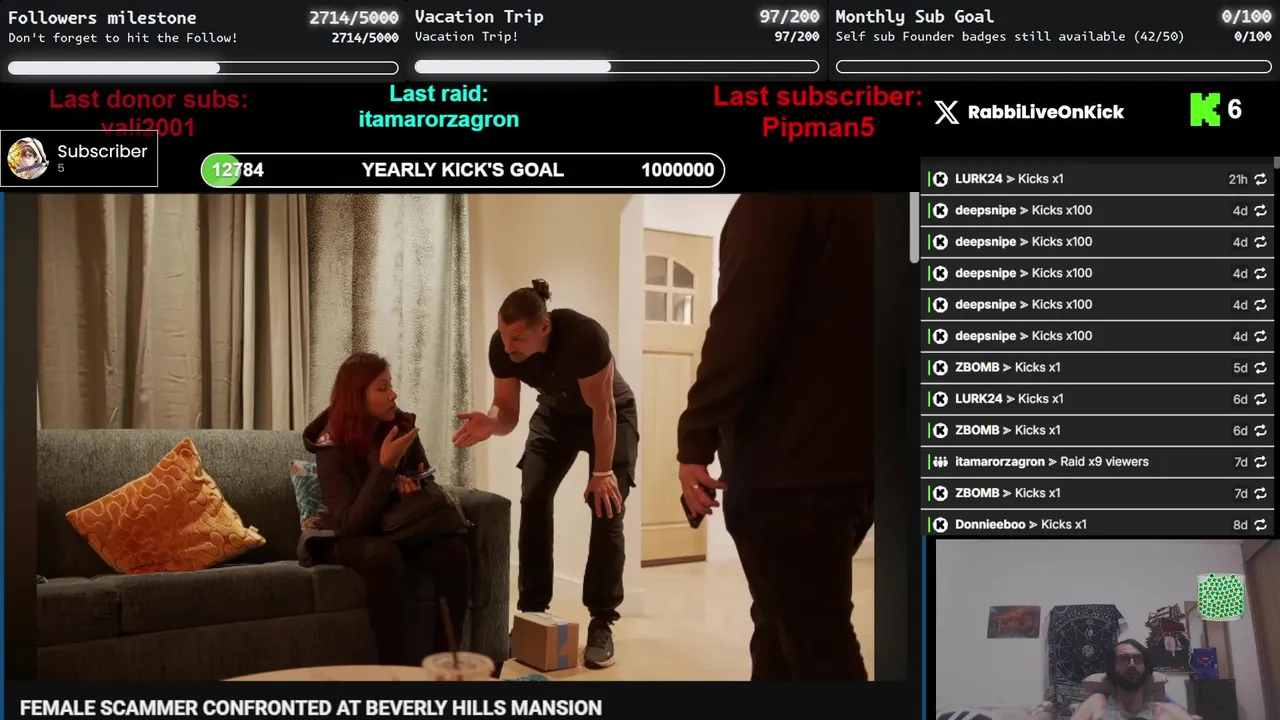Click the last subscriber name 'Pipman5'
Viewport: 1280px width, 720px height.
pos(818,127)
